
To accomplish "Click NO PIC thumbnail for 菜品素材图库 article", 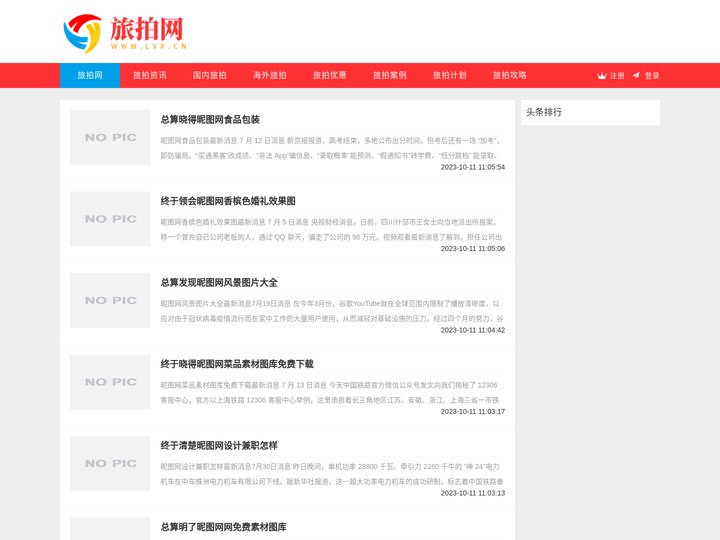I will 110,382.
